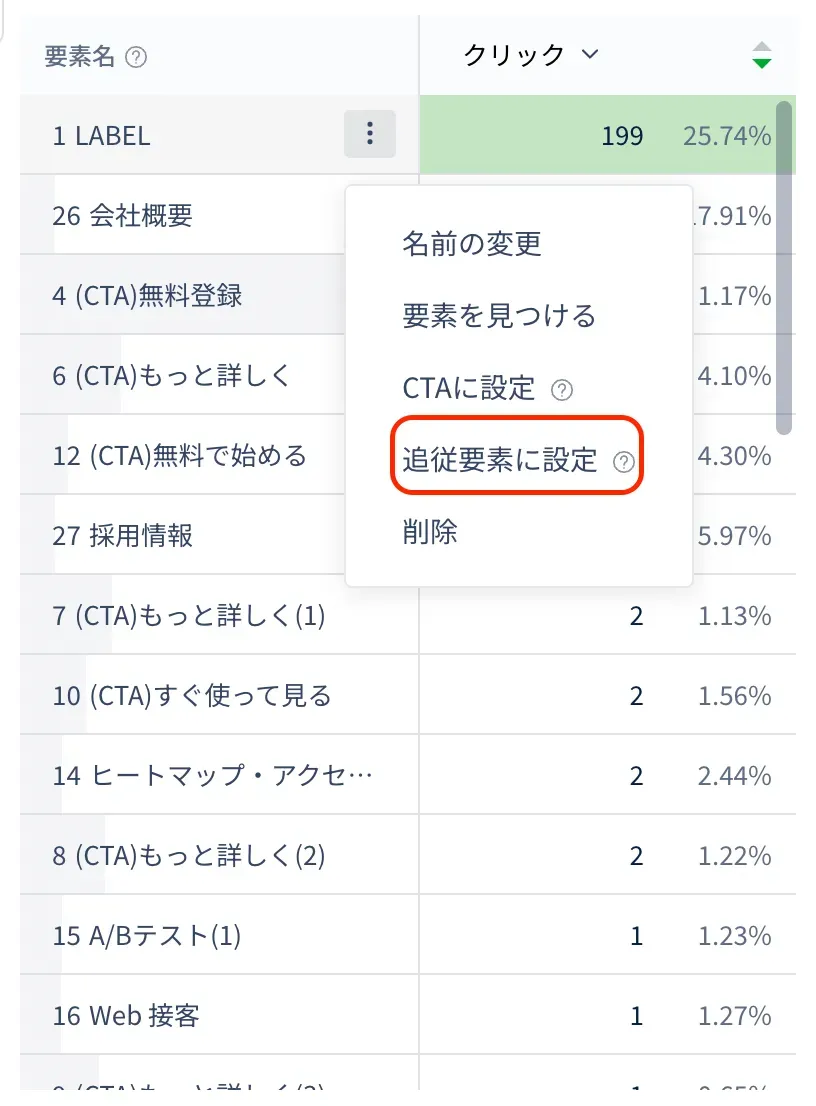Select the 27 採用情報 row
The height and width of the screenshot is (1106, 816).
click(122, 535)
